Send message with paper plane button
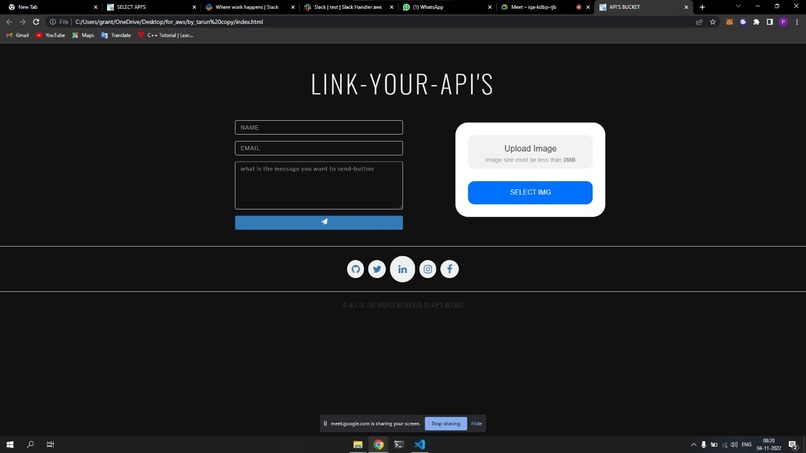806x453 pixels. [319, 222]
